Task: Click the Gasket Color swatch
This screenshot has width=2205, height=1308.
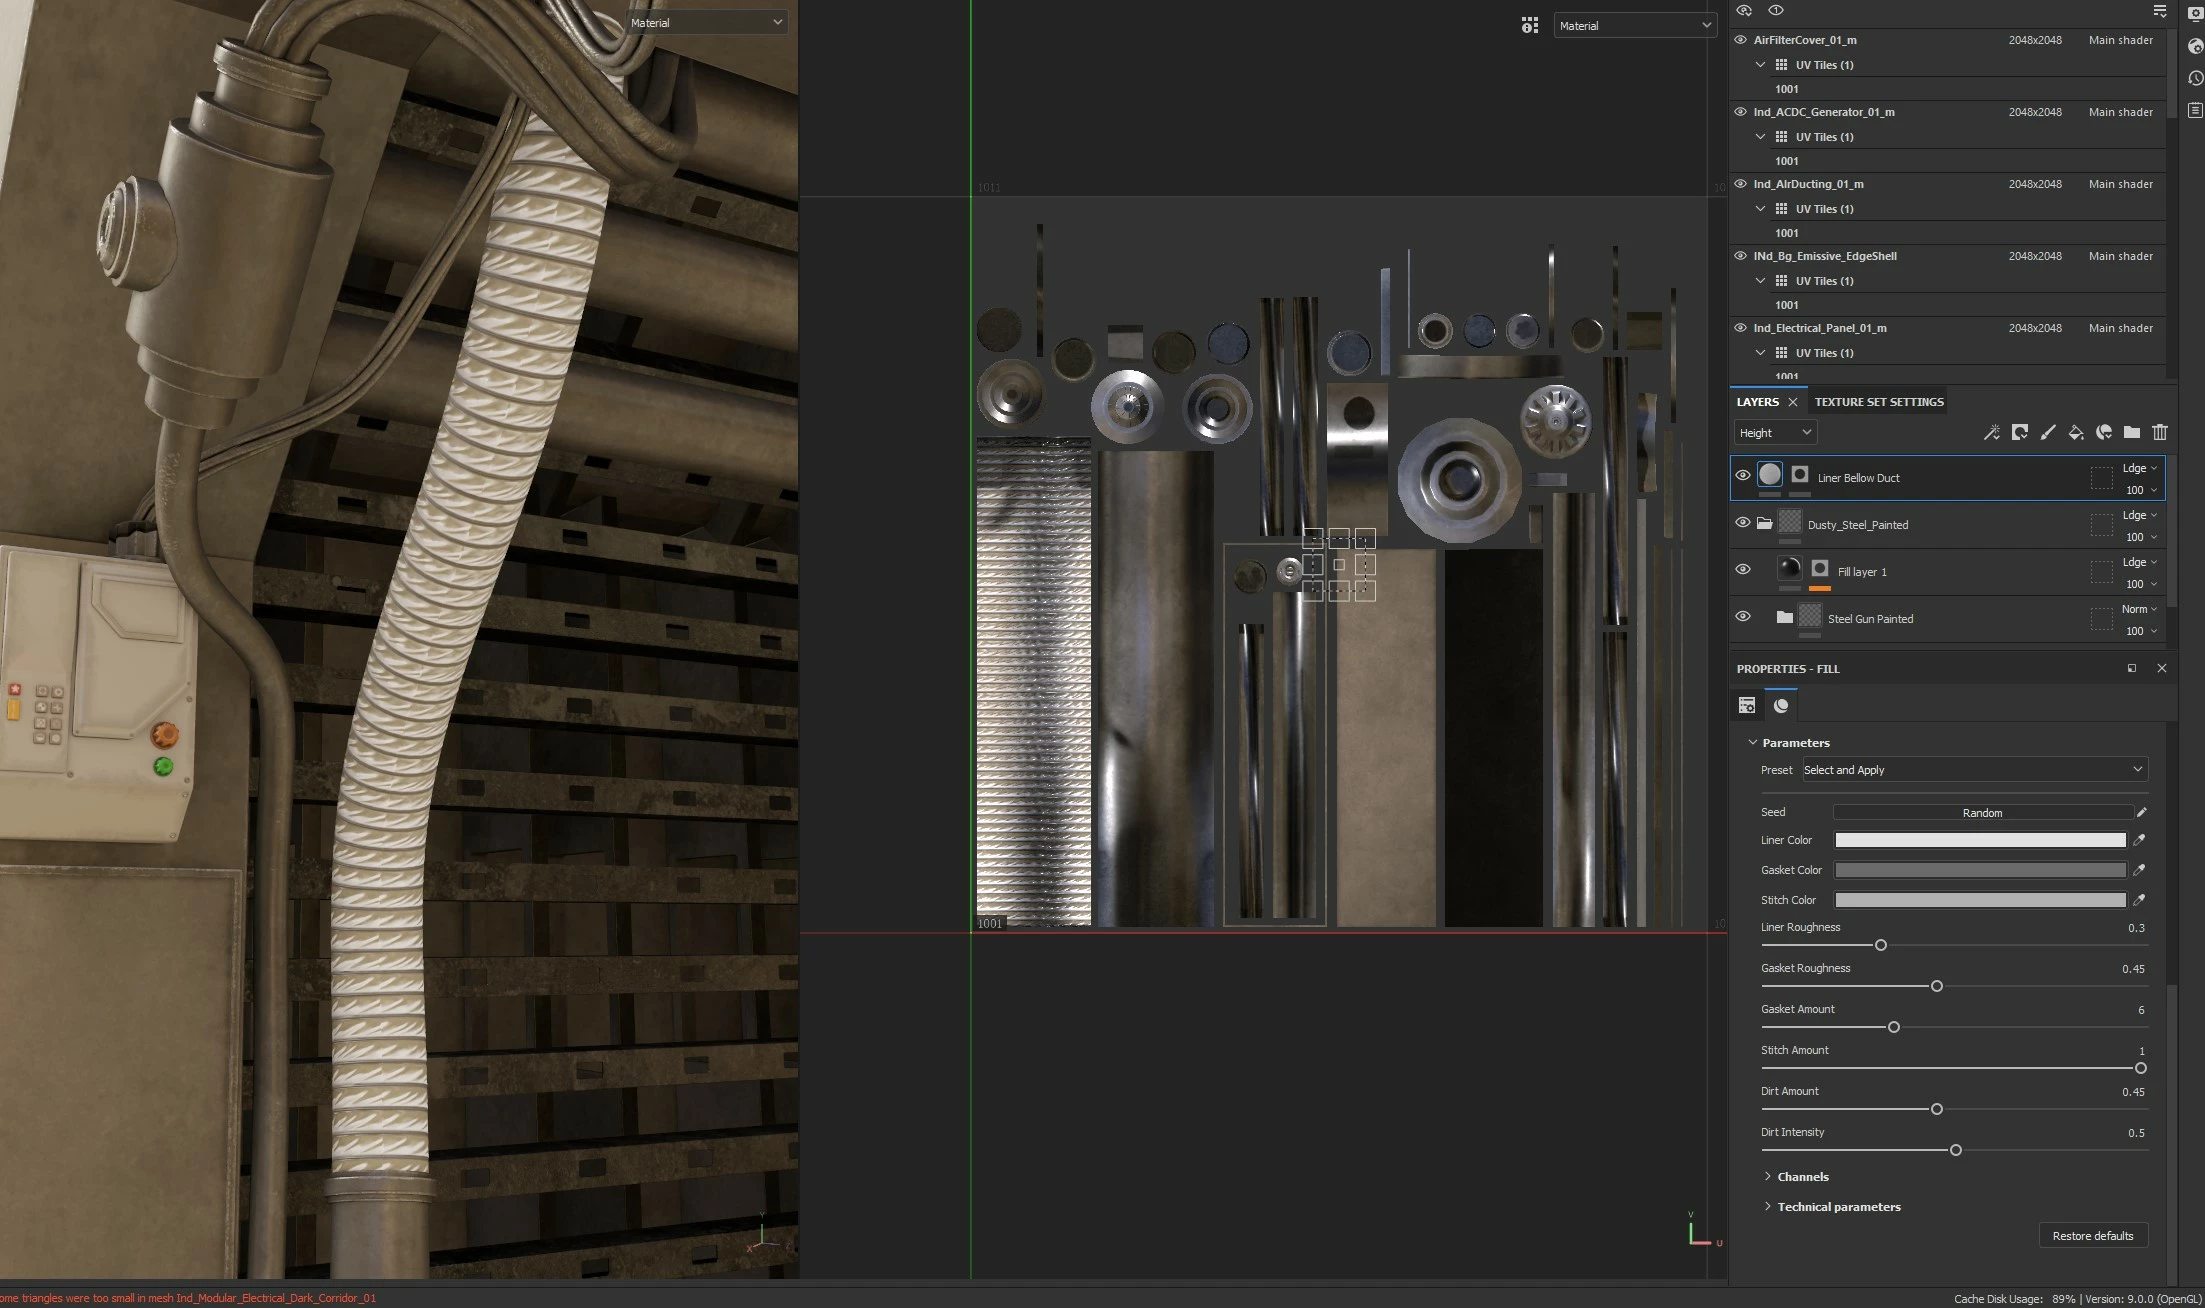Action: [x=1979, y=870]
